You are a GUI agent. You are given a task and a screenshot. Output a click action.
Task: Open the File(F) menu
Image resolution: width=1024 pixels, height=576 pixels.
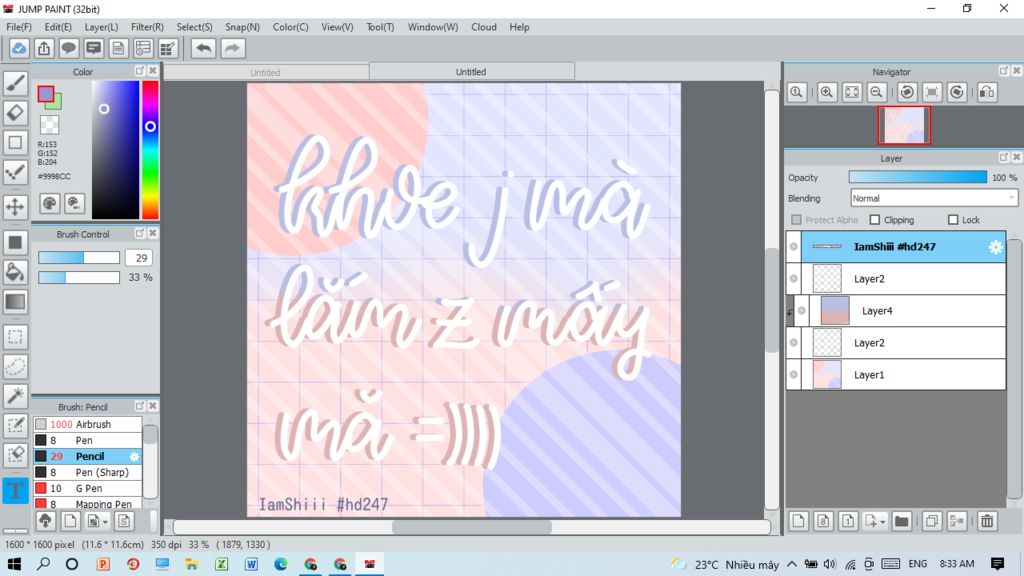(18, 27)
